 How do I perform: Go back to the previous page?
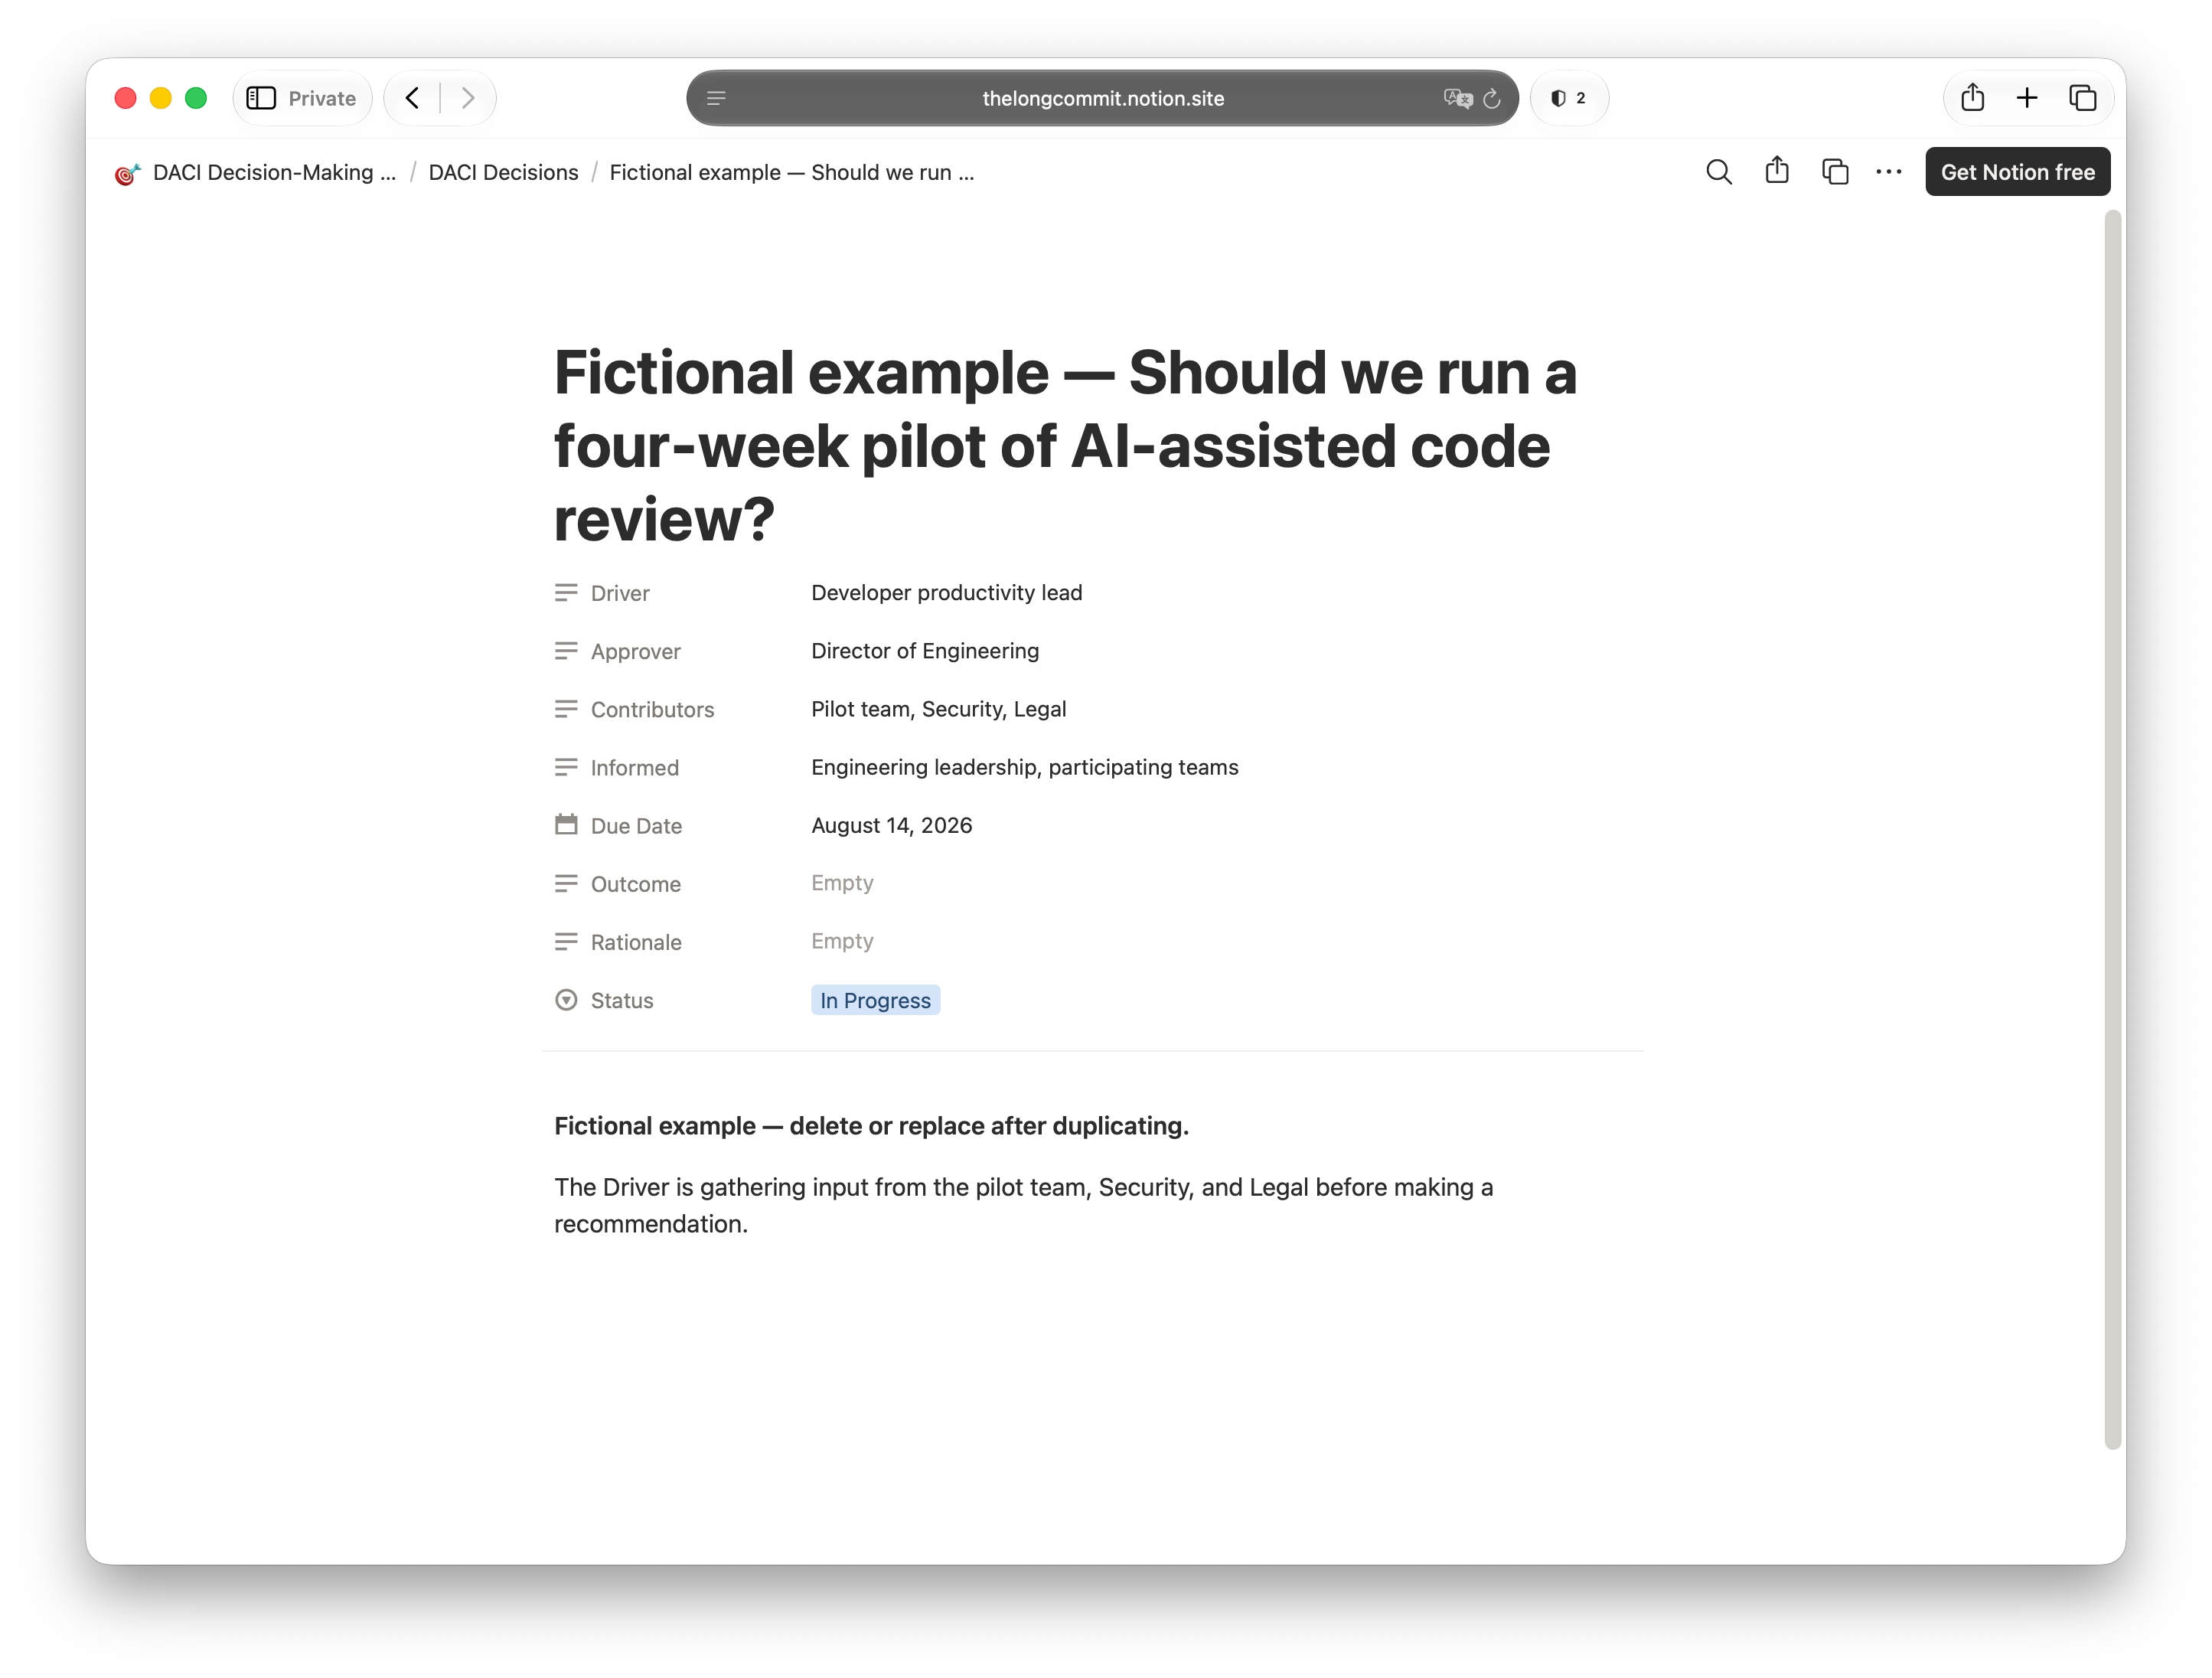point(412,98)
